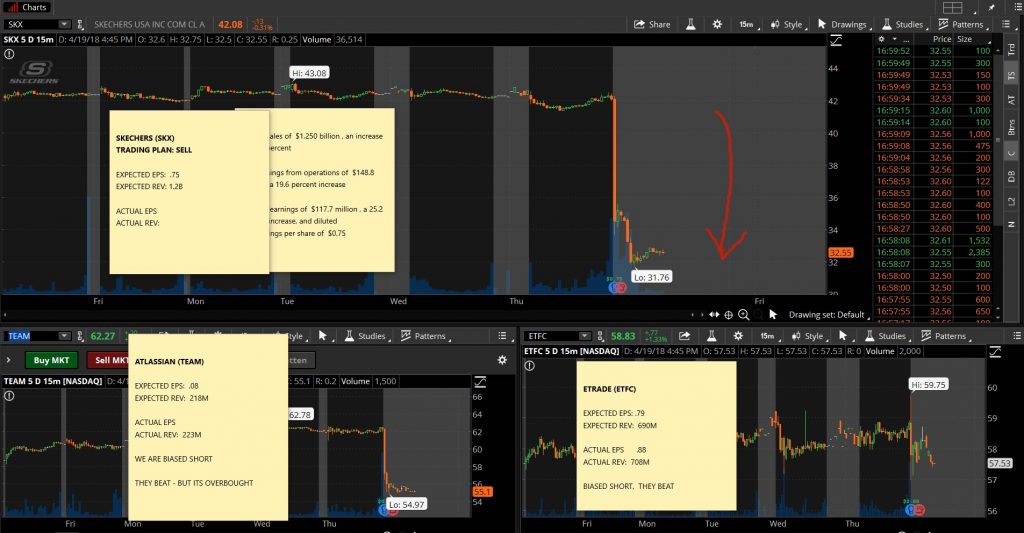Screen dimensions: 1024x533
Task: Click the zoom in magnifier below SKX chart
Action: [743, 315]
